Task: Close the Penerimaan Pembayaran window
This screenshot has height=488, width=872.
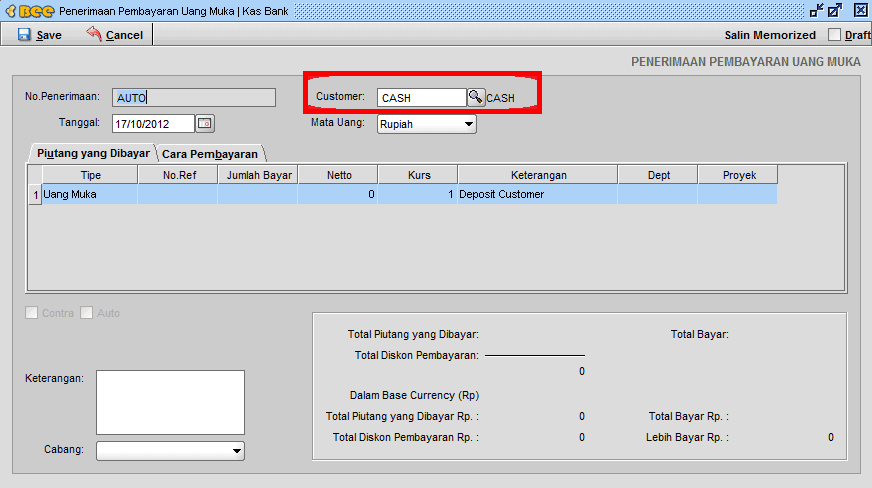Action: click(x=860, y=10)
